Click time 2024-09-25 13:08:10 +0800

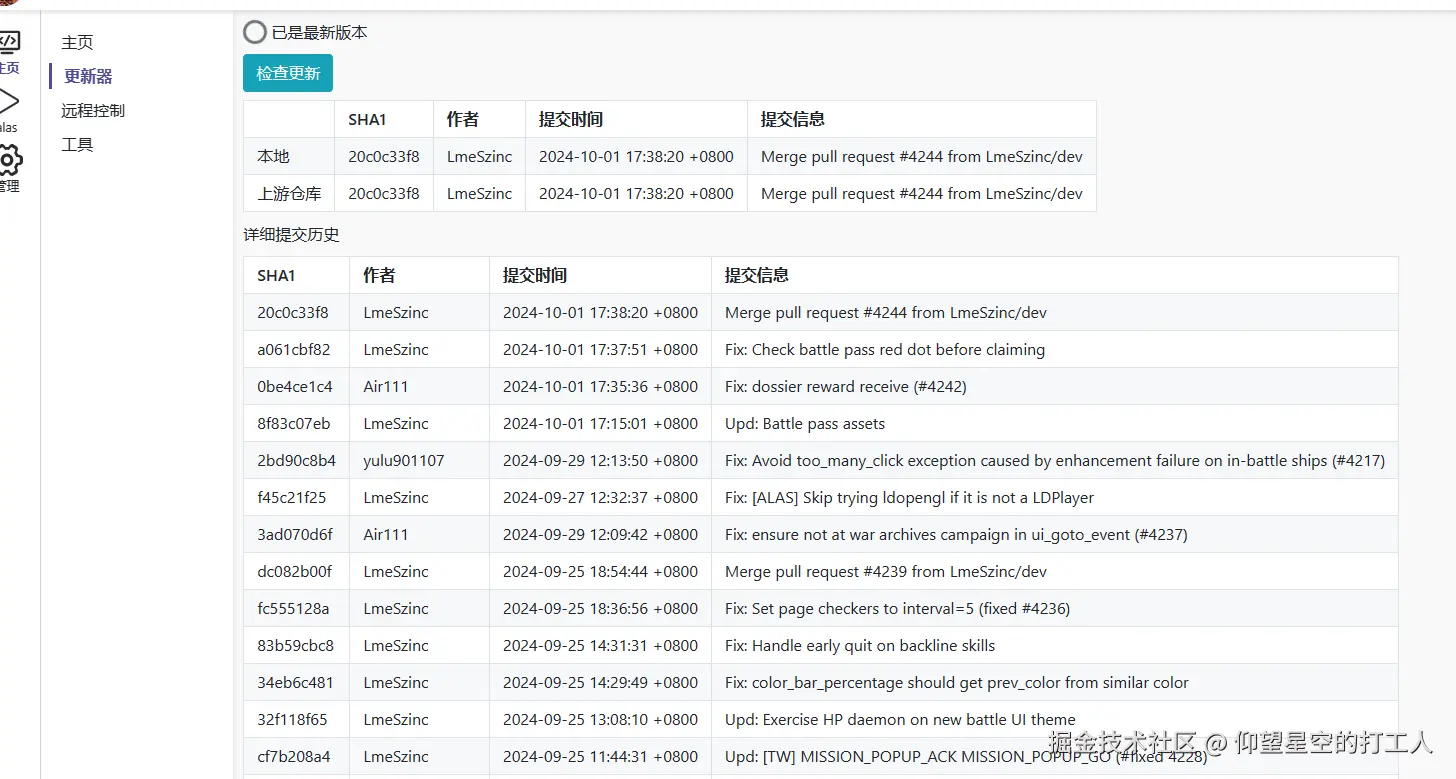tap(600, 719)
